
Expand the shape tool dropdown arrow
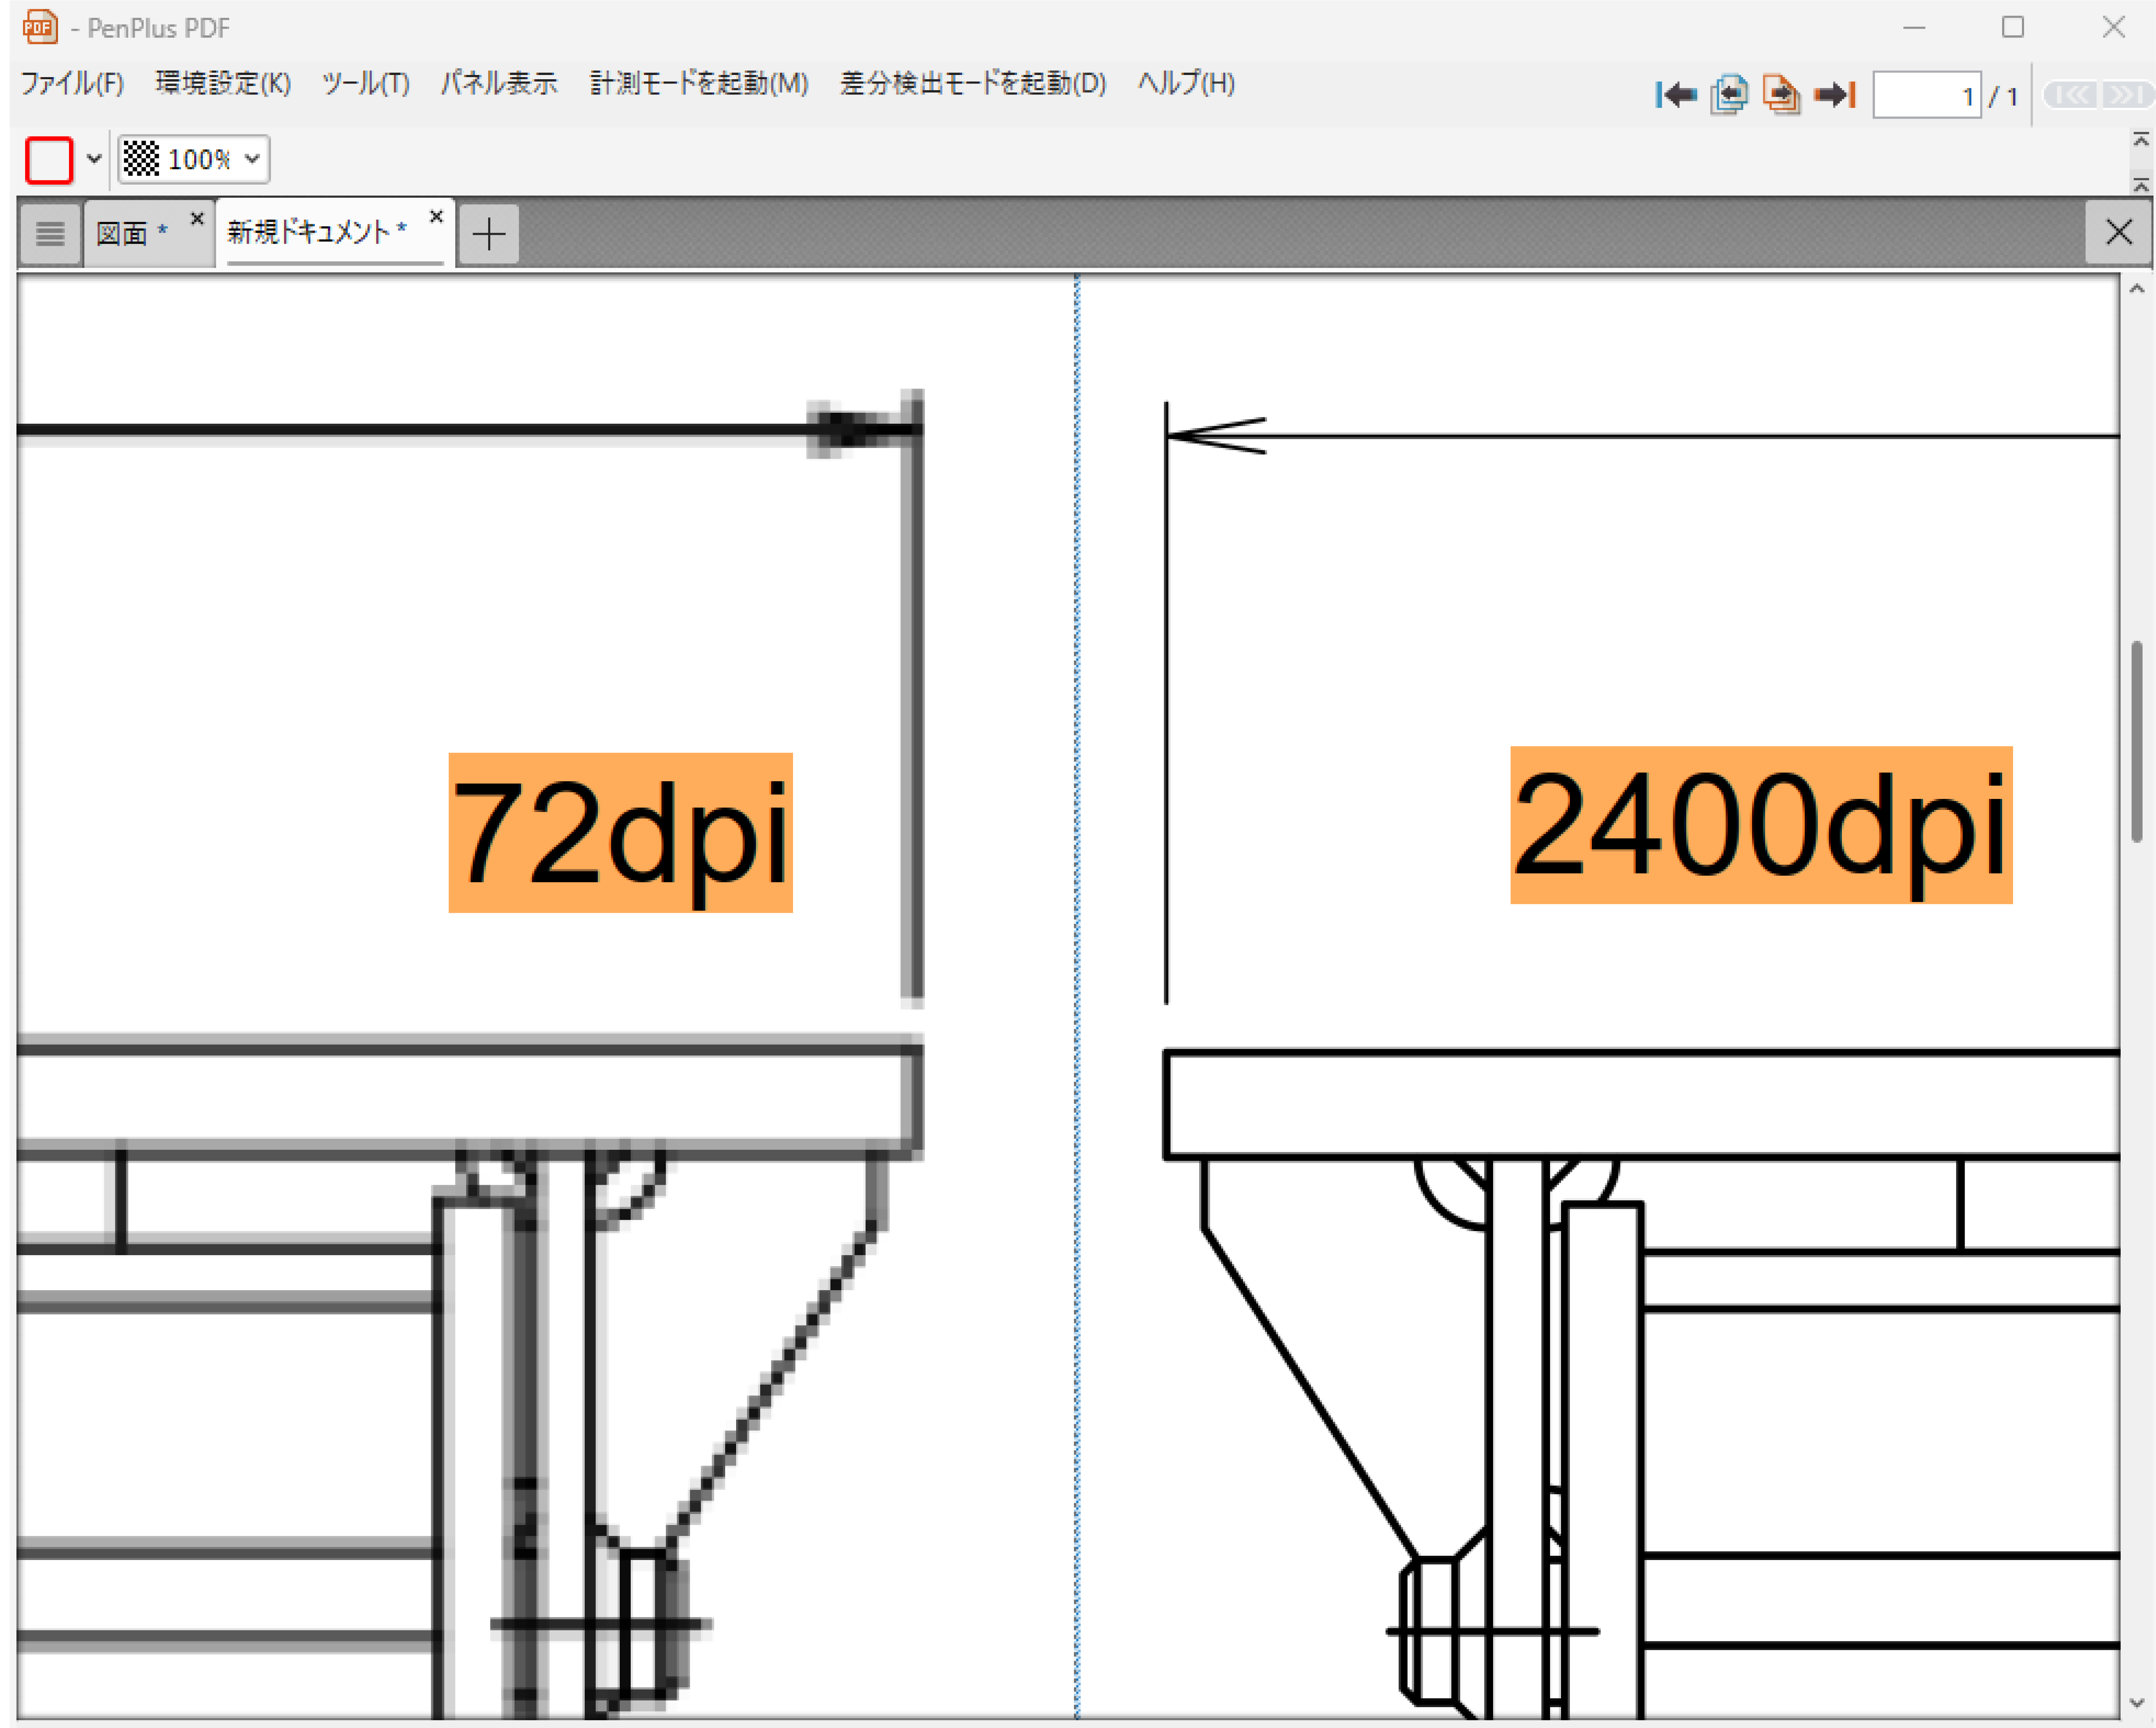94,159
